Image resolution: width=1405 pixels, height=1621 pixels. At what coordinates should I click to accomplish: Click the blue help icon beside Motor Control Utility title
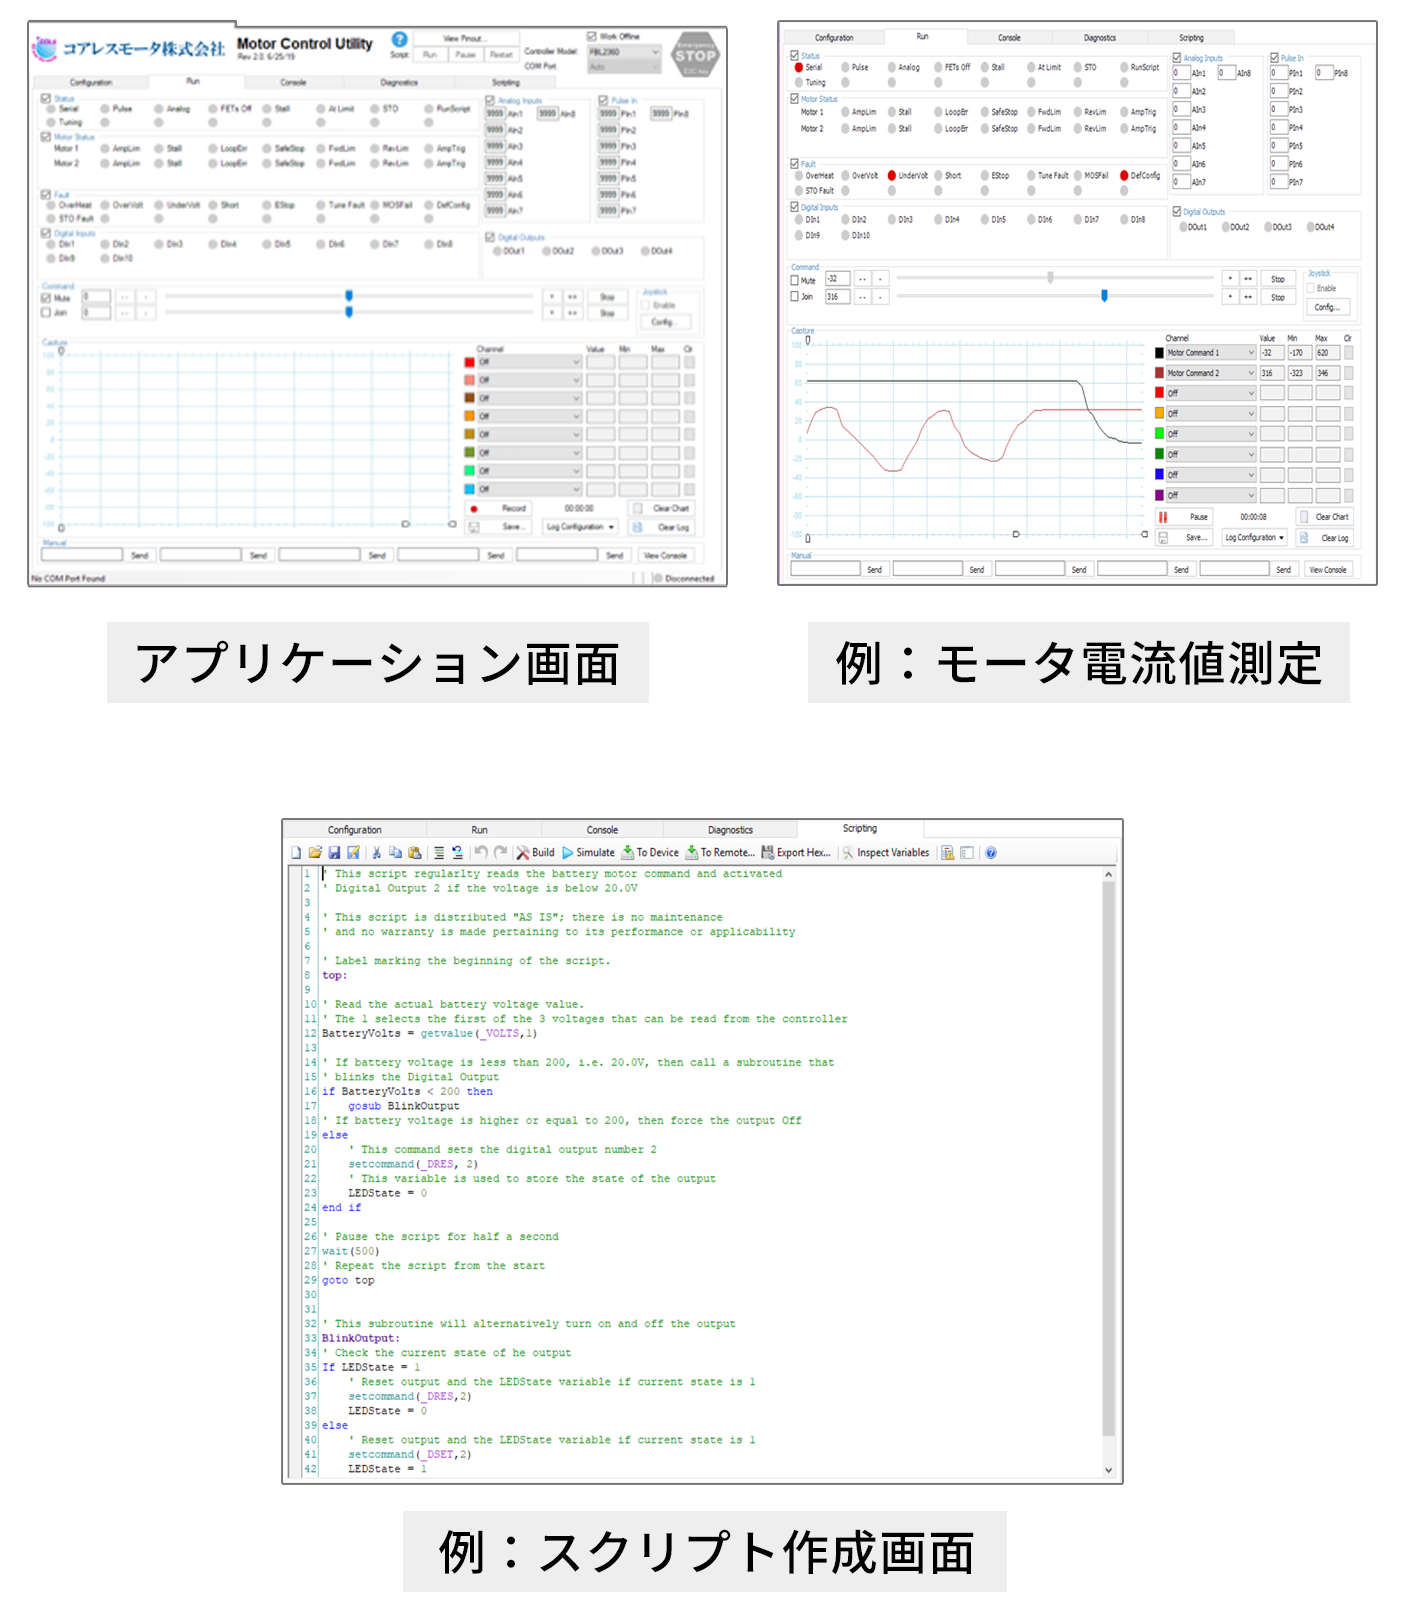click(x=399, y=39)
